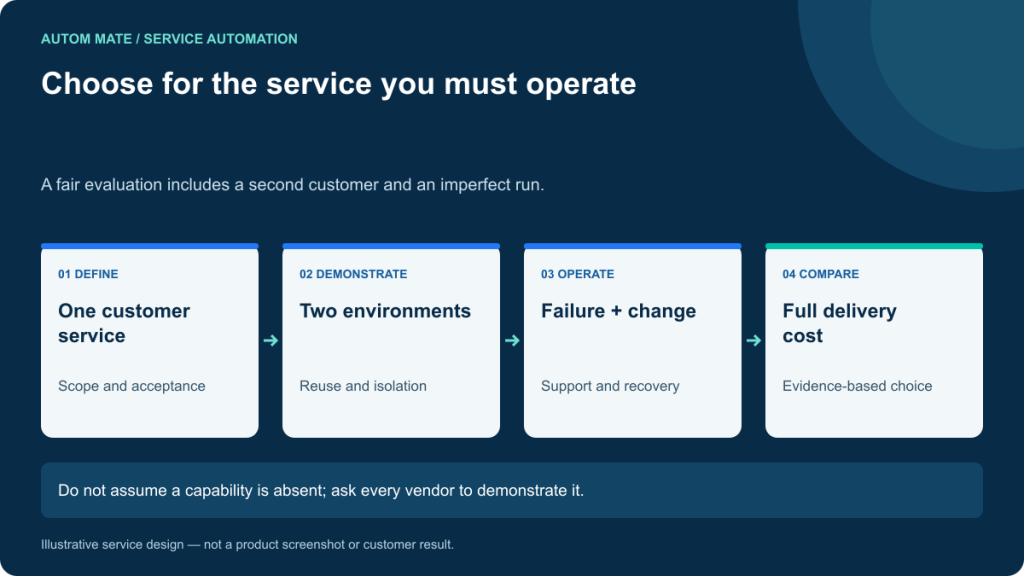The width and height of the screenshot is (1024, 576).
Task: Click the 'Failure + change' heading
Action: 618,311
